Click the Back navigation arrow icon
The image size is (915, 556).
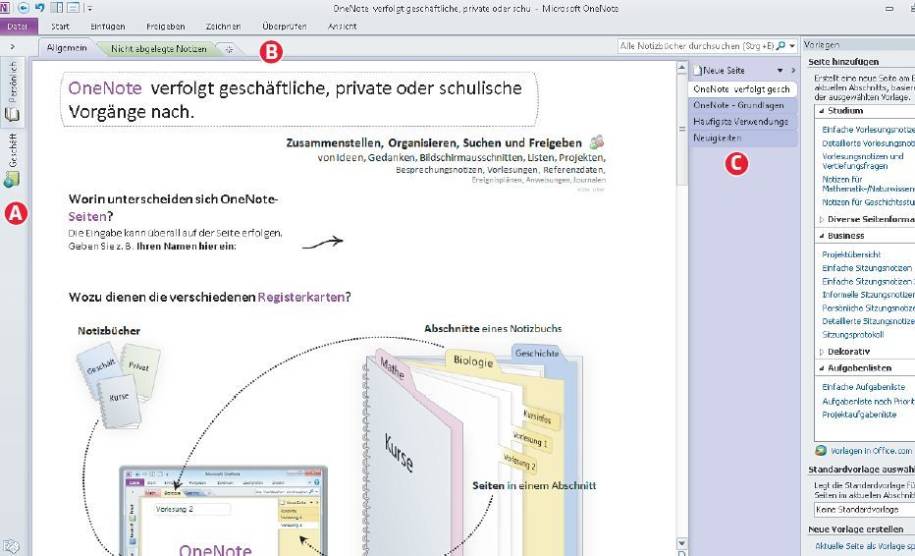coord(24,8)
